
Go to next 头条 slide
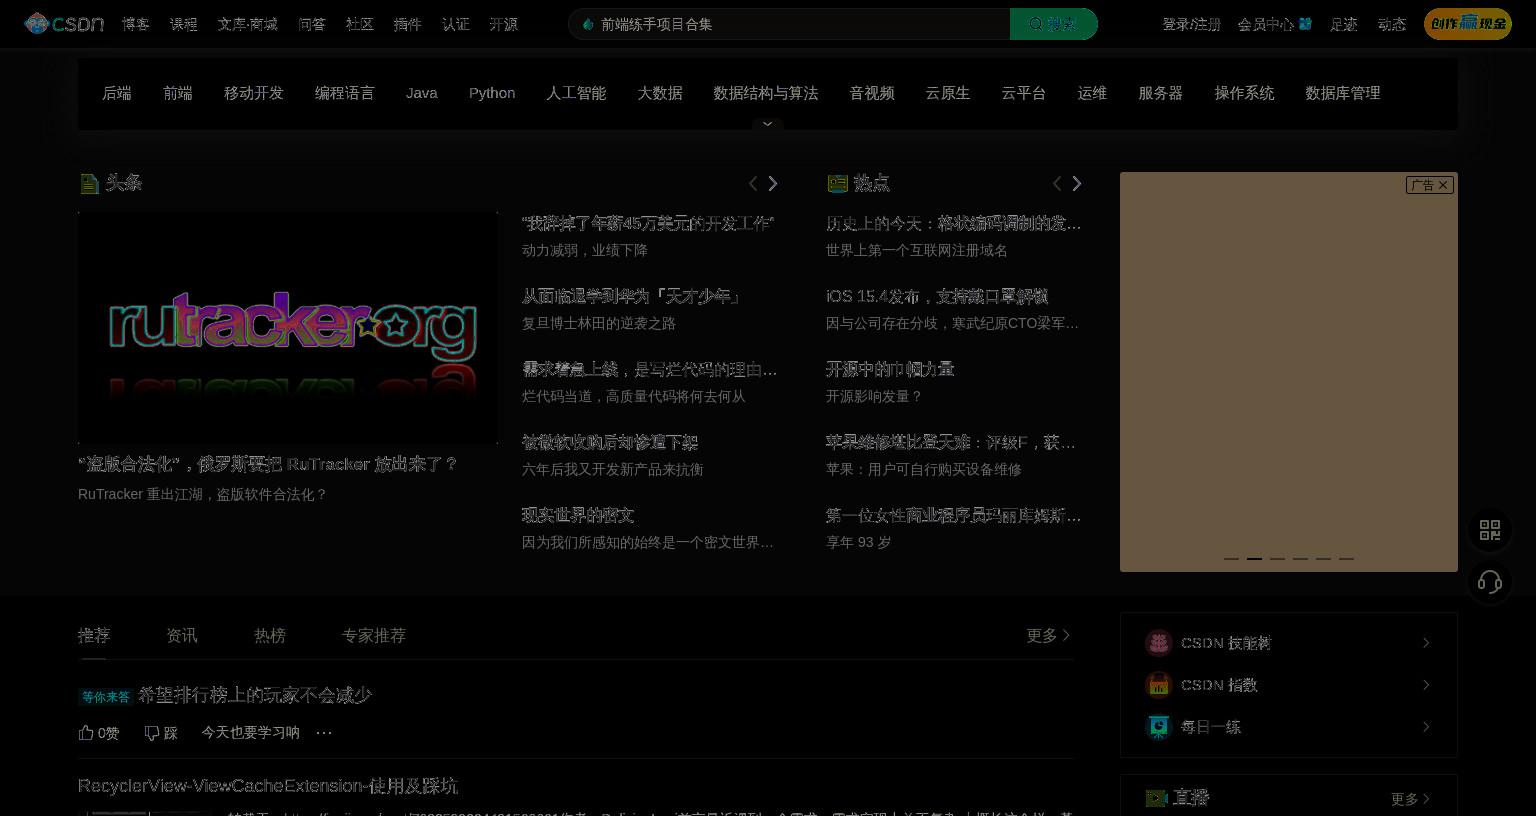[772, 183]
